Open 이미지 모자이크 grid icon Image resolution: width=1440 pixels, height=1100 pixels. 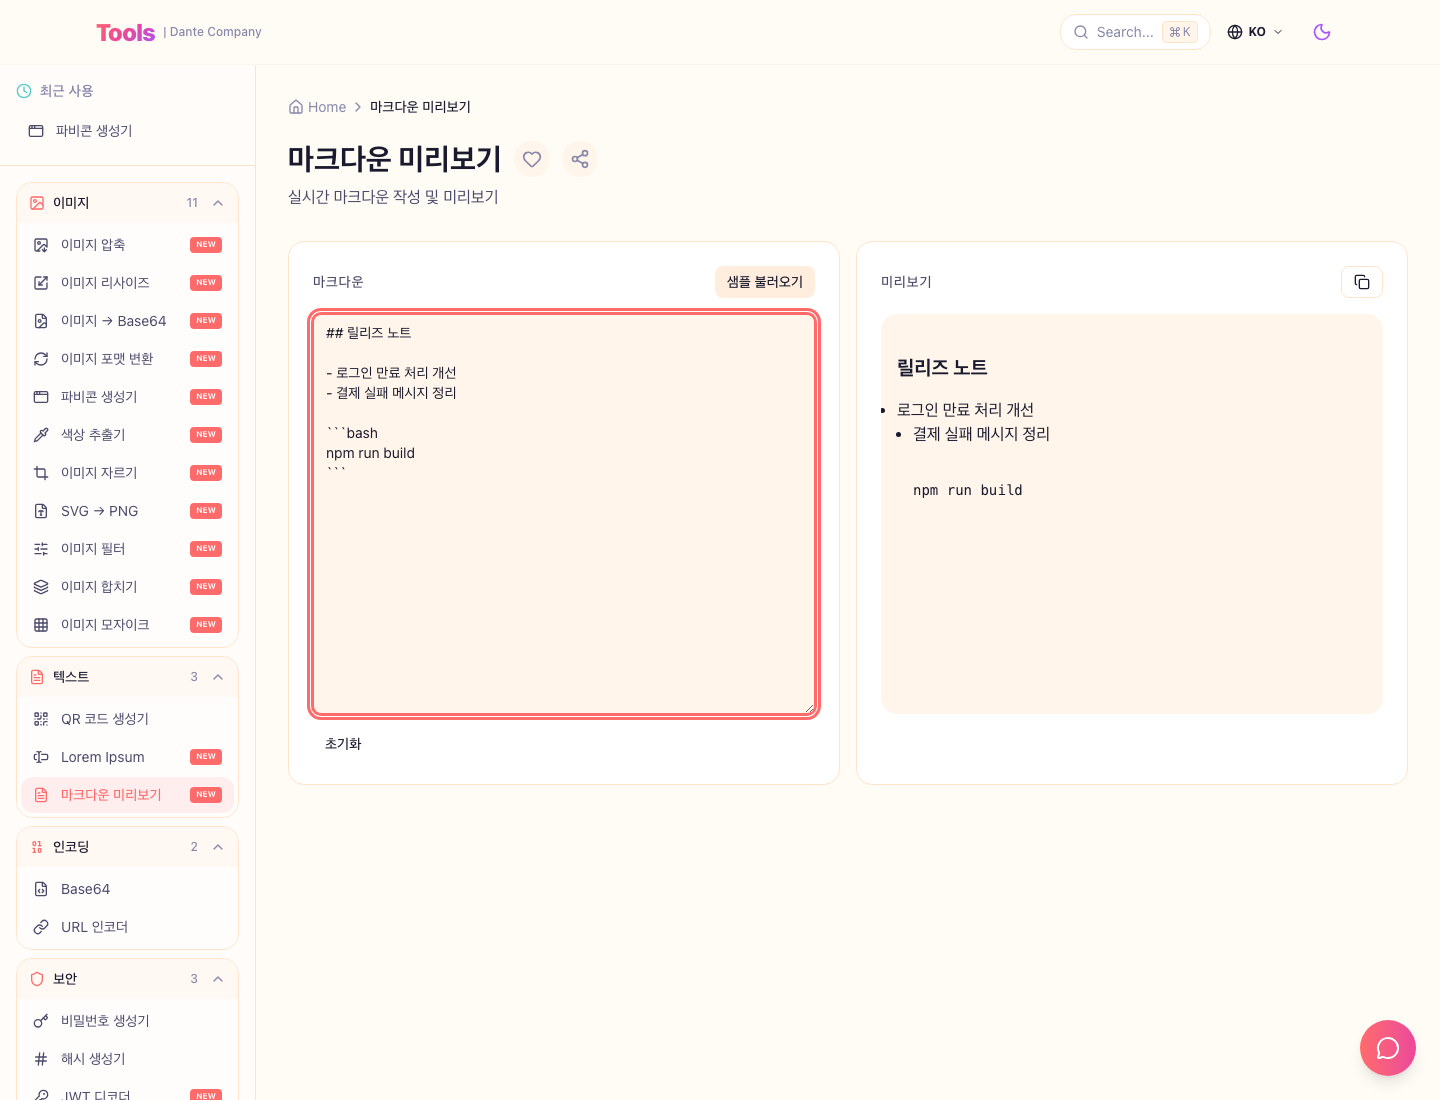pos(41,625)
